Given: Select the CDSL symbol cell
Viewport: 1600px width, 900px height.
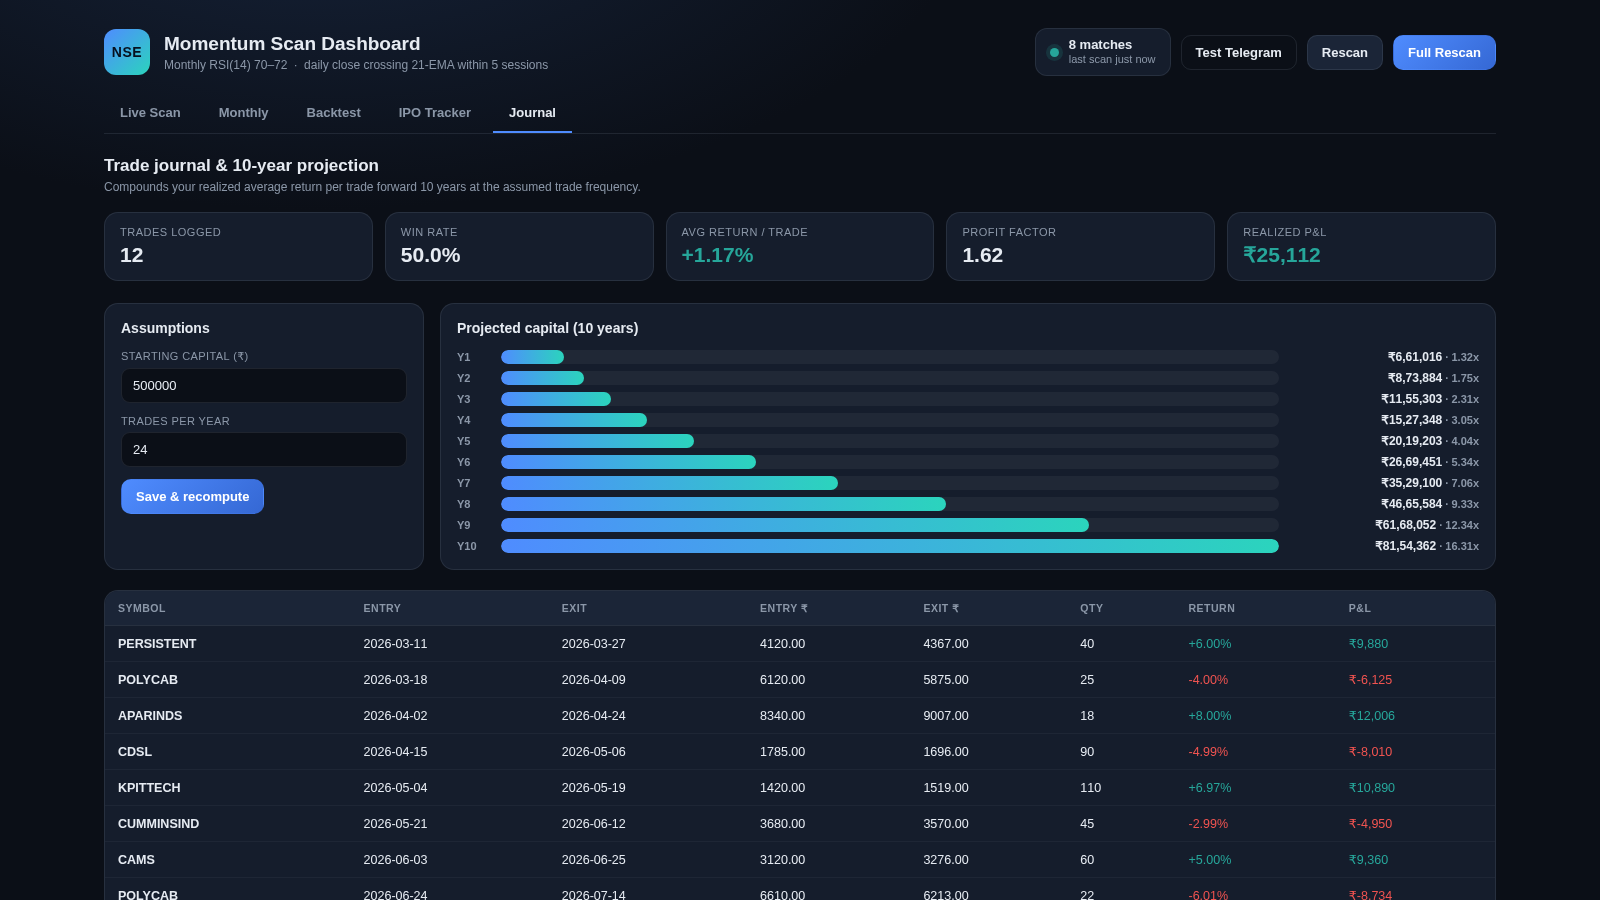Looking at the screenshot, I should coord(135,752).
